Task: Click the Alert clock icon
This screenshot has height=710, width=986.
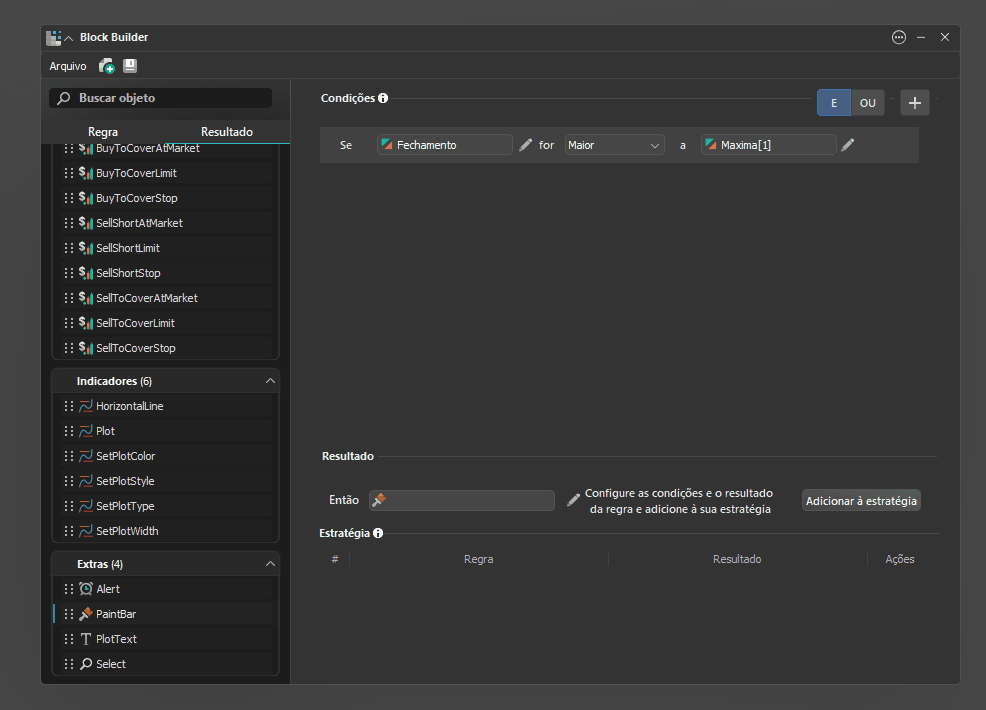Action: tap(86, 589)
